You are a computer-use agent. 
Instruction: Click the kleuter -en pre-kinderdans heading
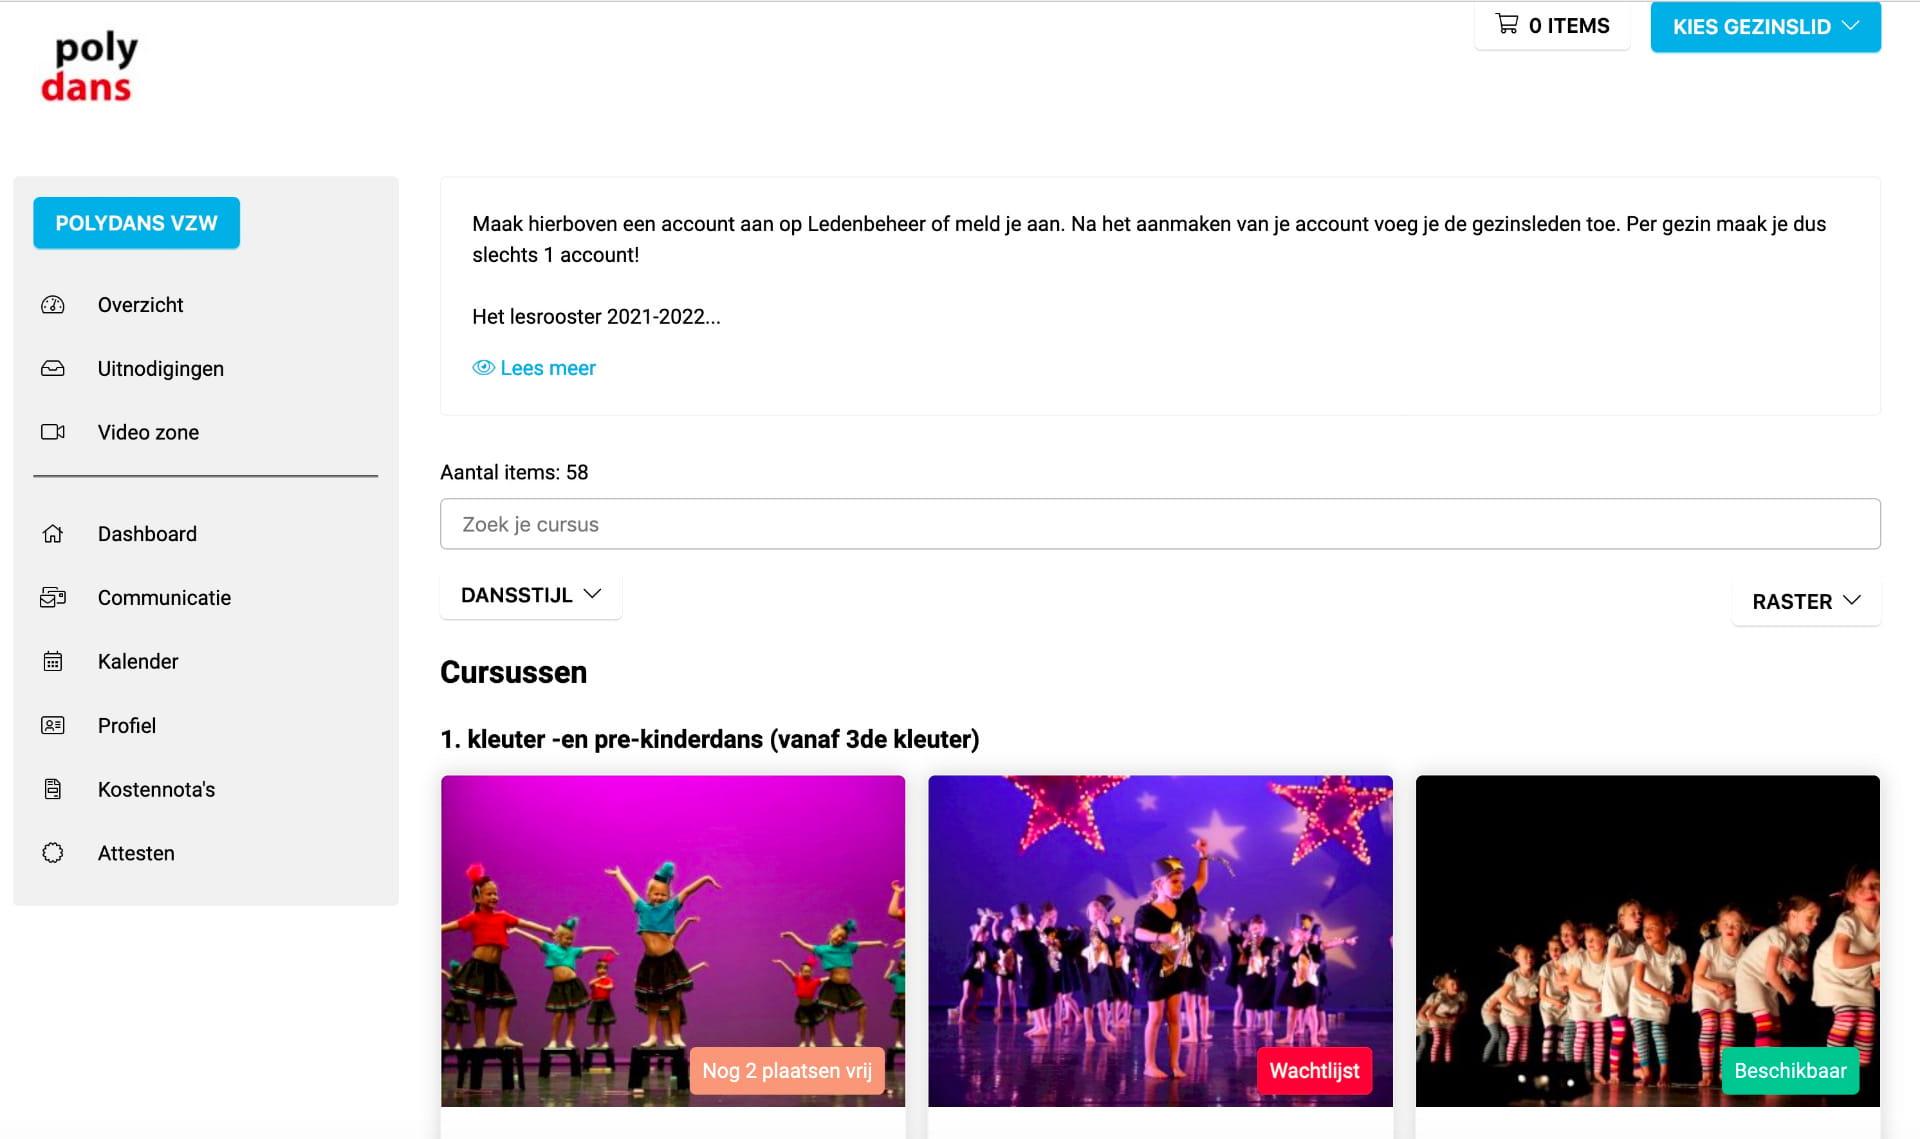[710, 739]
